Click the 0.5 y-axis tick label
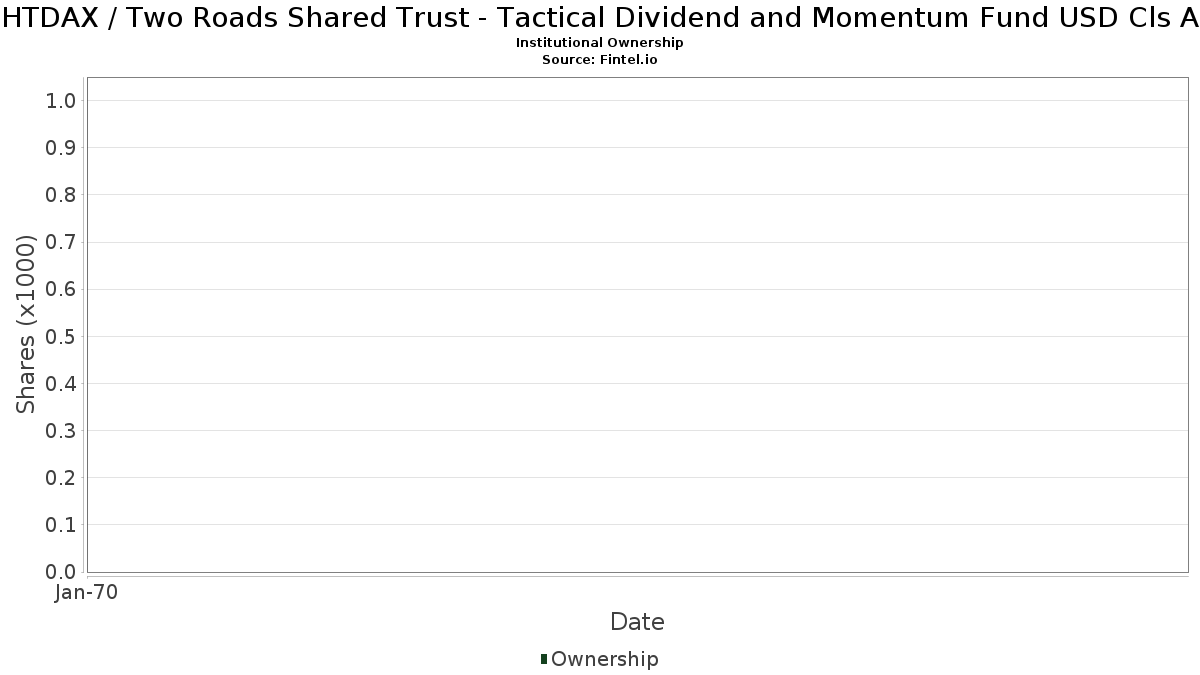This screenshot has width=1200, height=675. point(61,336)
